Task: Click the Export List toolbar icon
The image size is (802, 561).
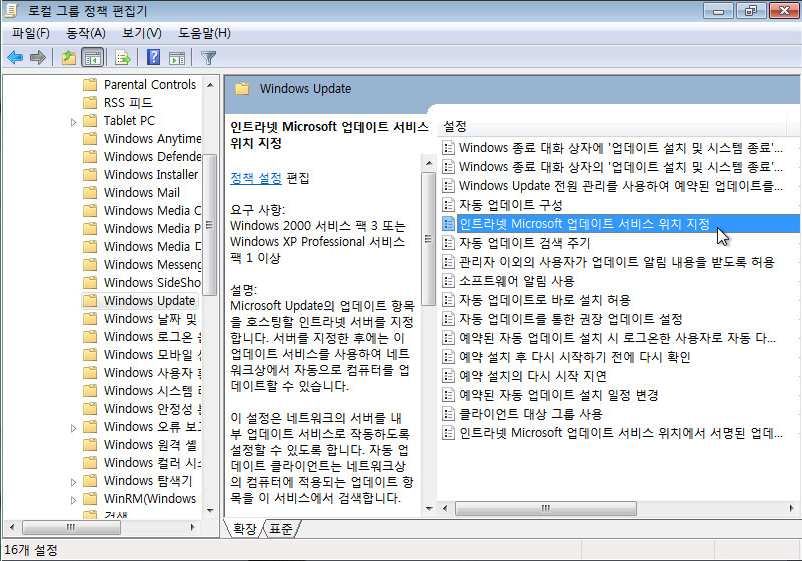Action: tap(125, 57)
